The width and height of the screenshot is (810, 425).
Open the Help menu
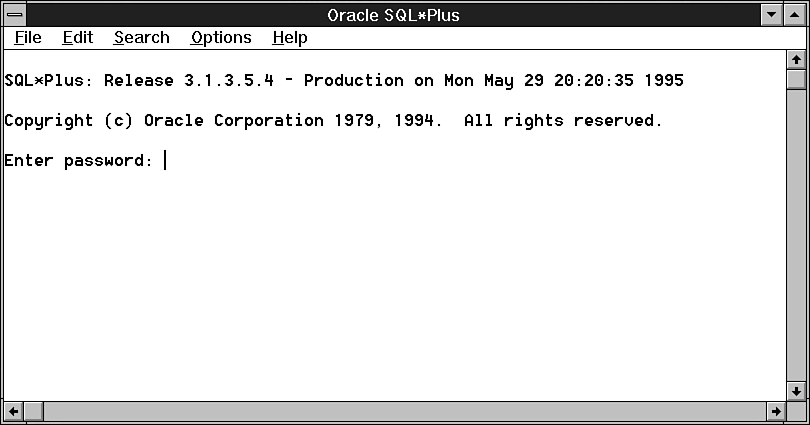(290, 38)
